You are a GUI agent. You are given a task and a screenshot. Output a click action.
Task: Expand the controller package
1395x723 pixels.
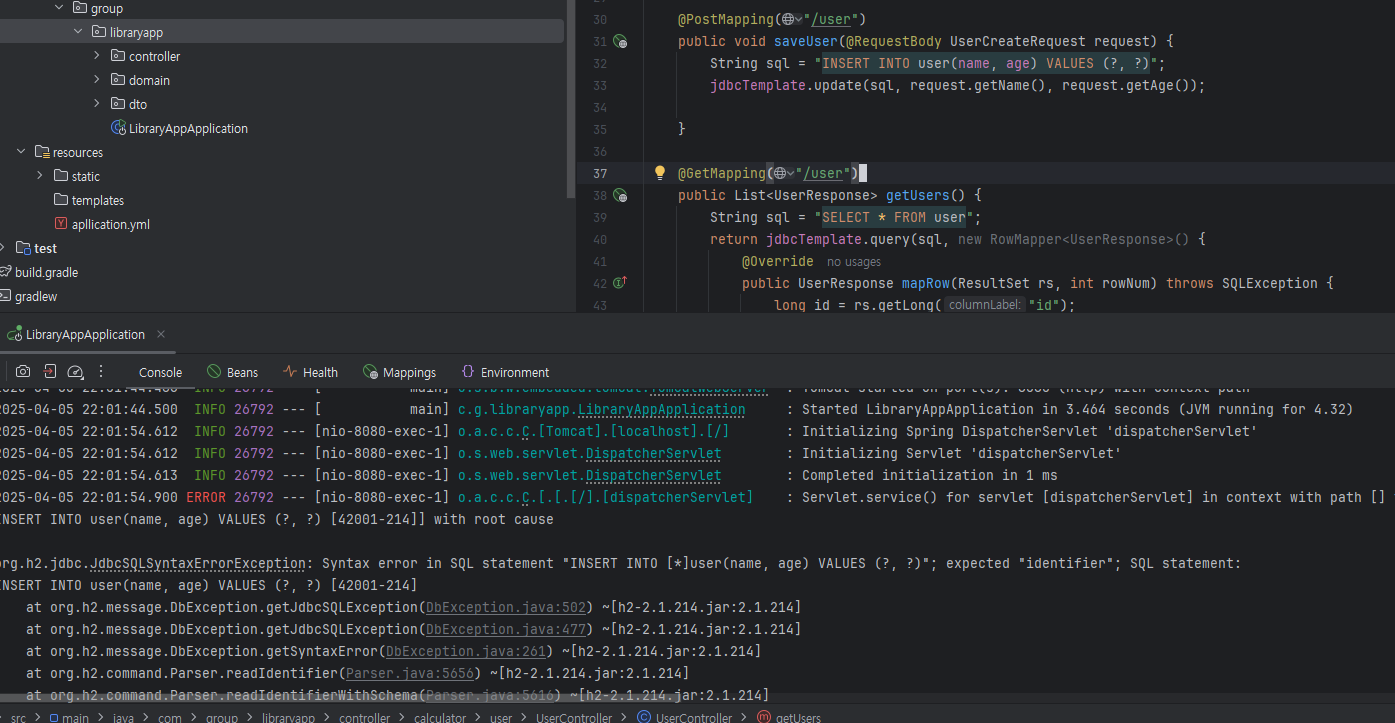(97, 56)
